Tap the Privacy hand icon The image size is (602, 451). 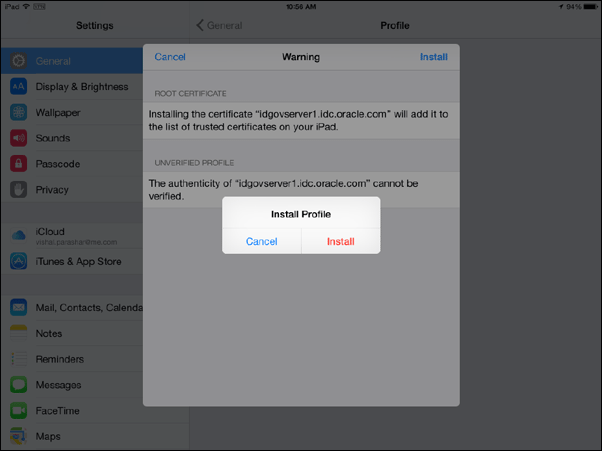pos(18,189)
